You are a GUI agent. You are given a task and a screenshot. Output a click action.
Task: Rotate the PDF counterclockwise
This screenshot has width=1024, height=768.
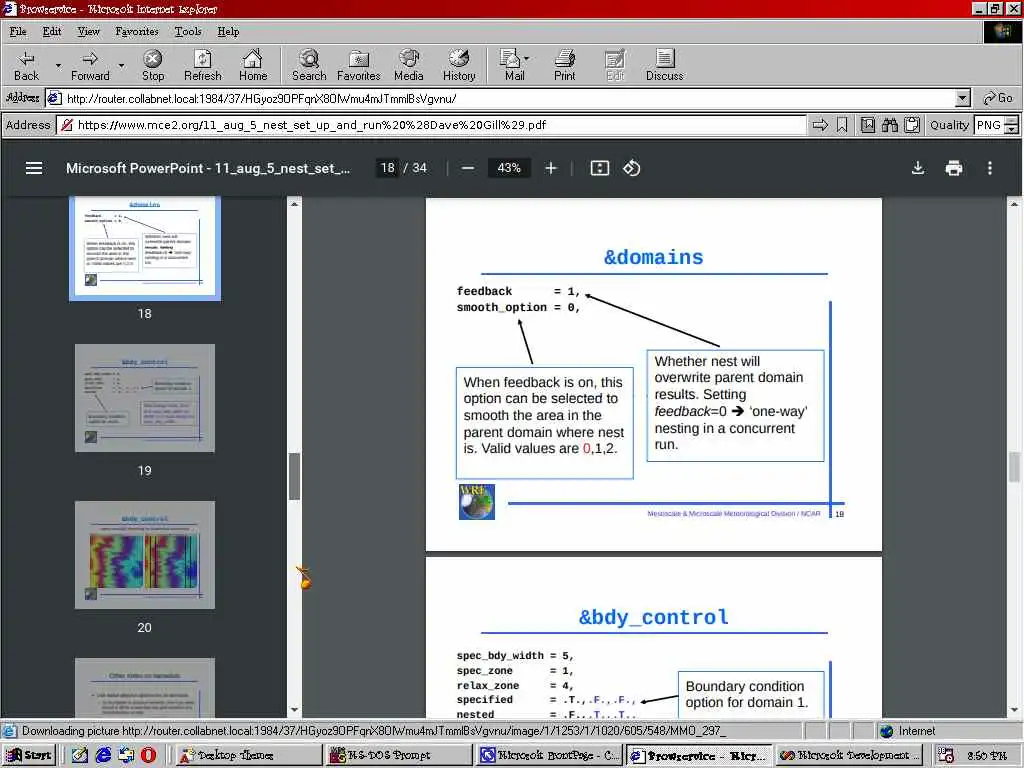632,168
